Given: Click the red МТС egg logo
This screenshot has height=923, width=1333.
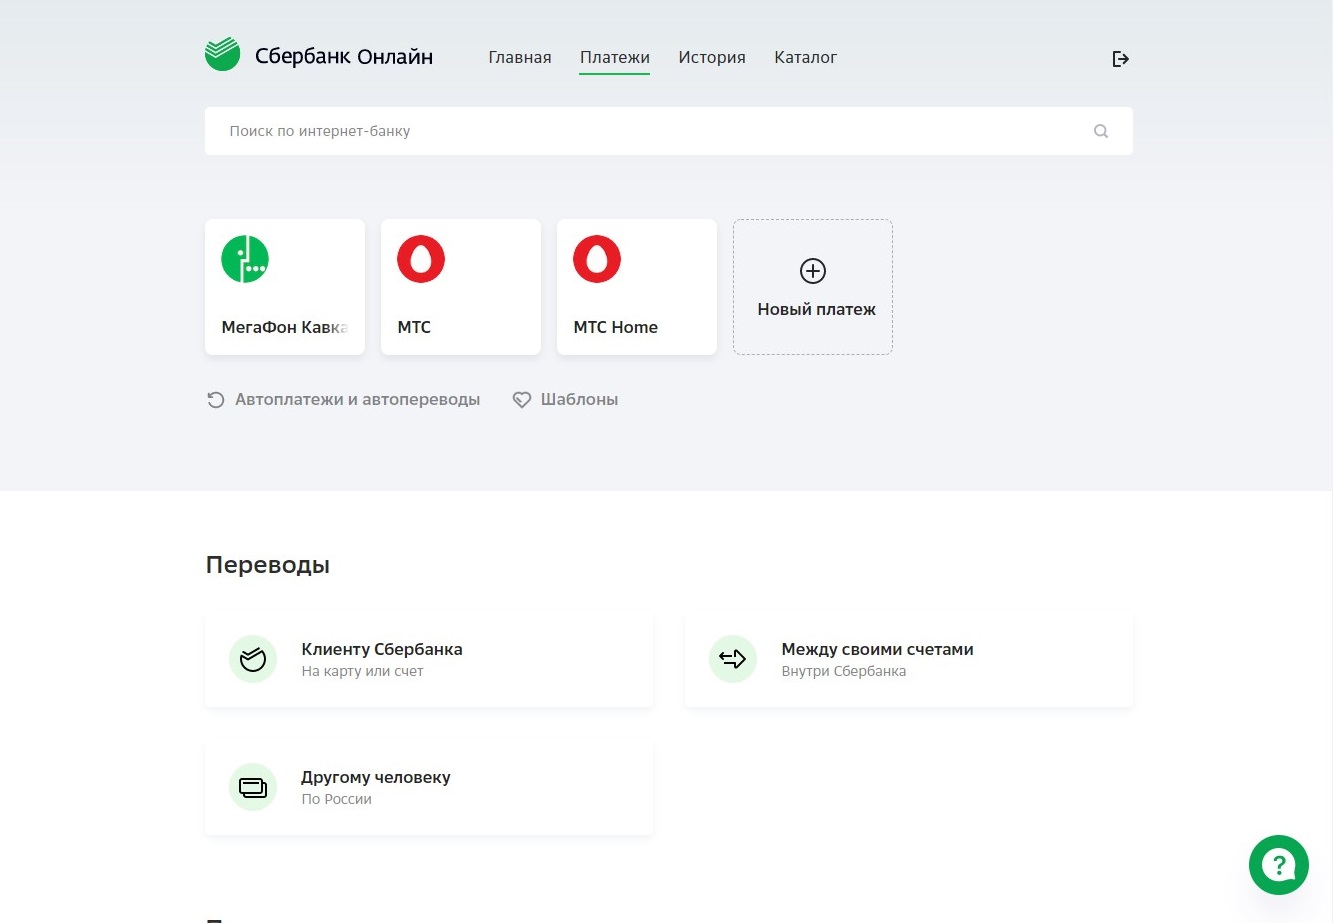Looking at the screenshot, I should [x=421, y=259].
